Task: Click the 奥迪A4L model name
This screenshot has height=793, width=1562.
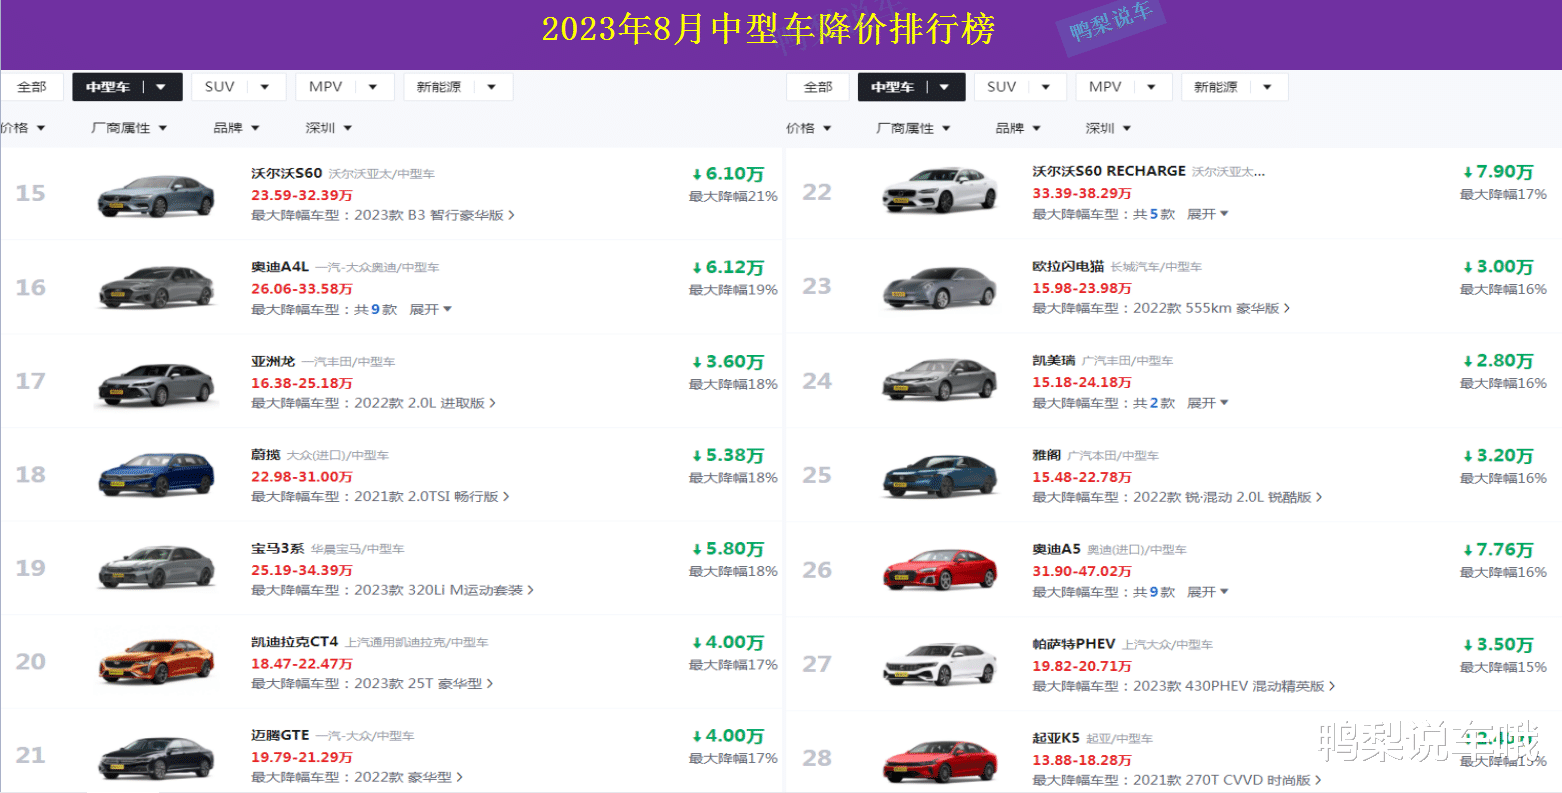Action: [280, 267]
